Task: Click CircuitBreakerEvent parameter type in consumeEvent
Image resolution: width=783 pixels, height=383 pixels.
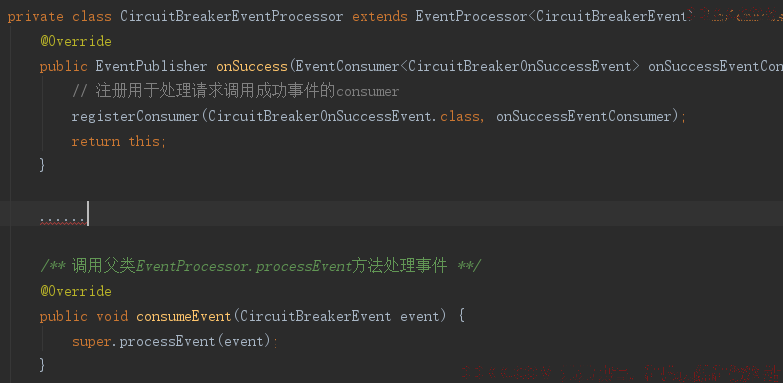Action: (316, 316)
